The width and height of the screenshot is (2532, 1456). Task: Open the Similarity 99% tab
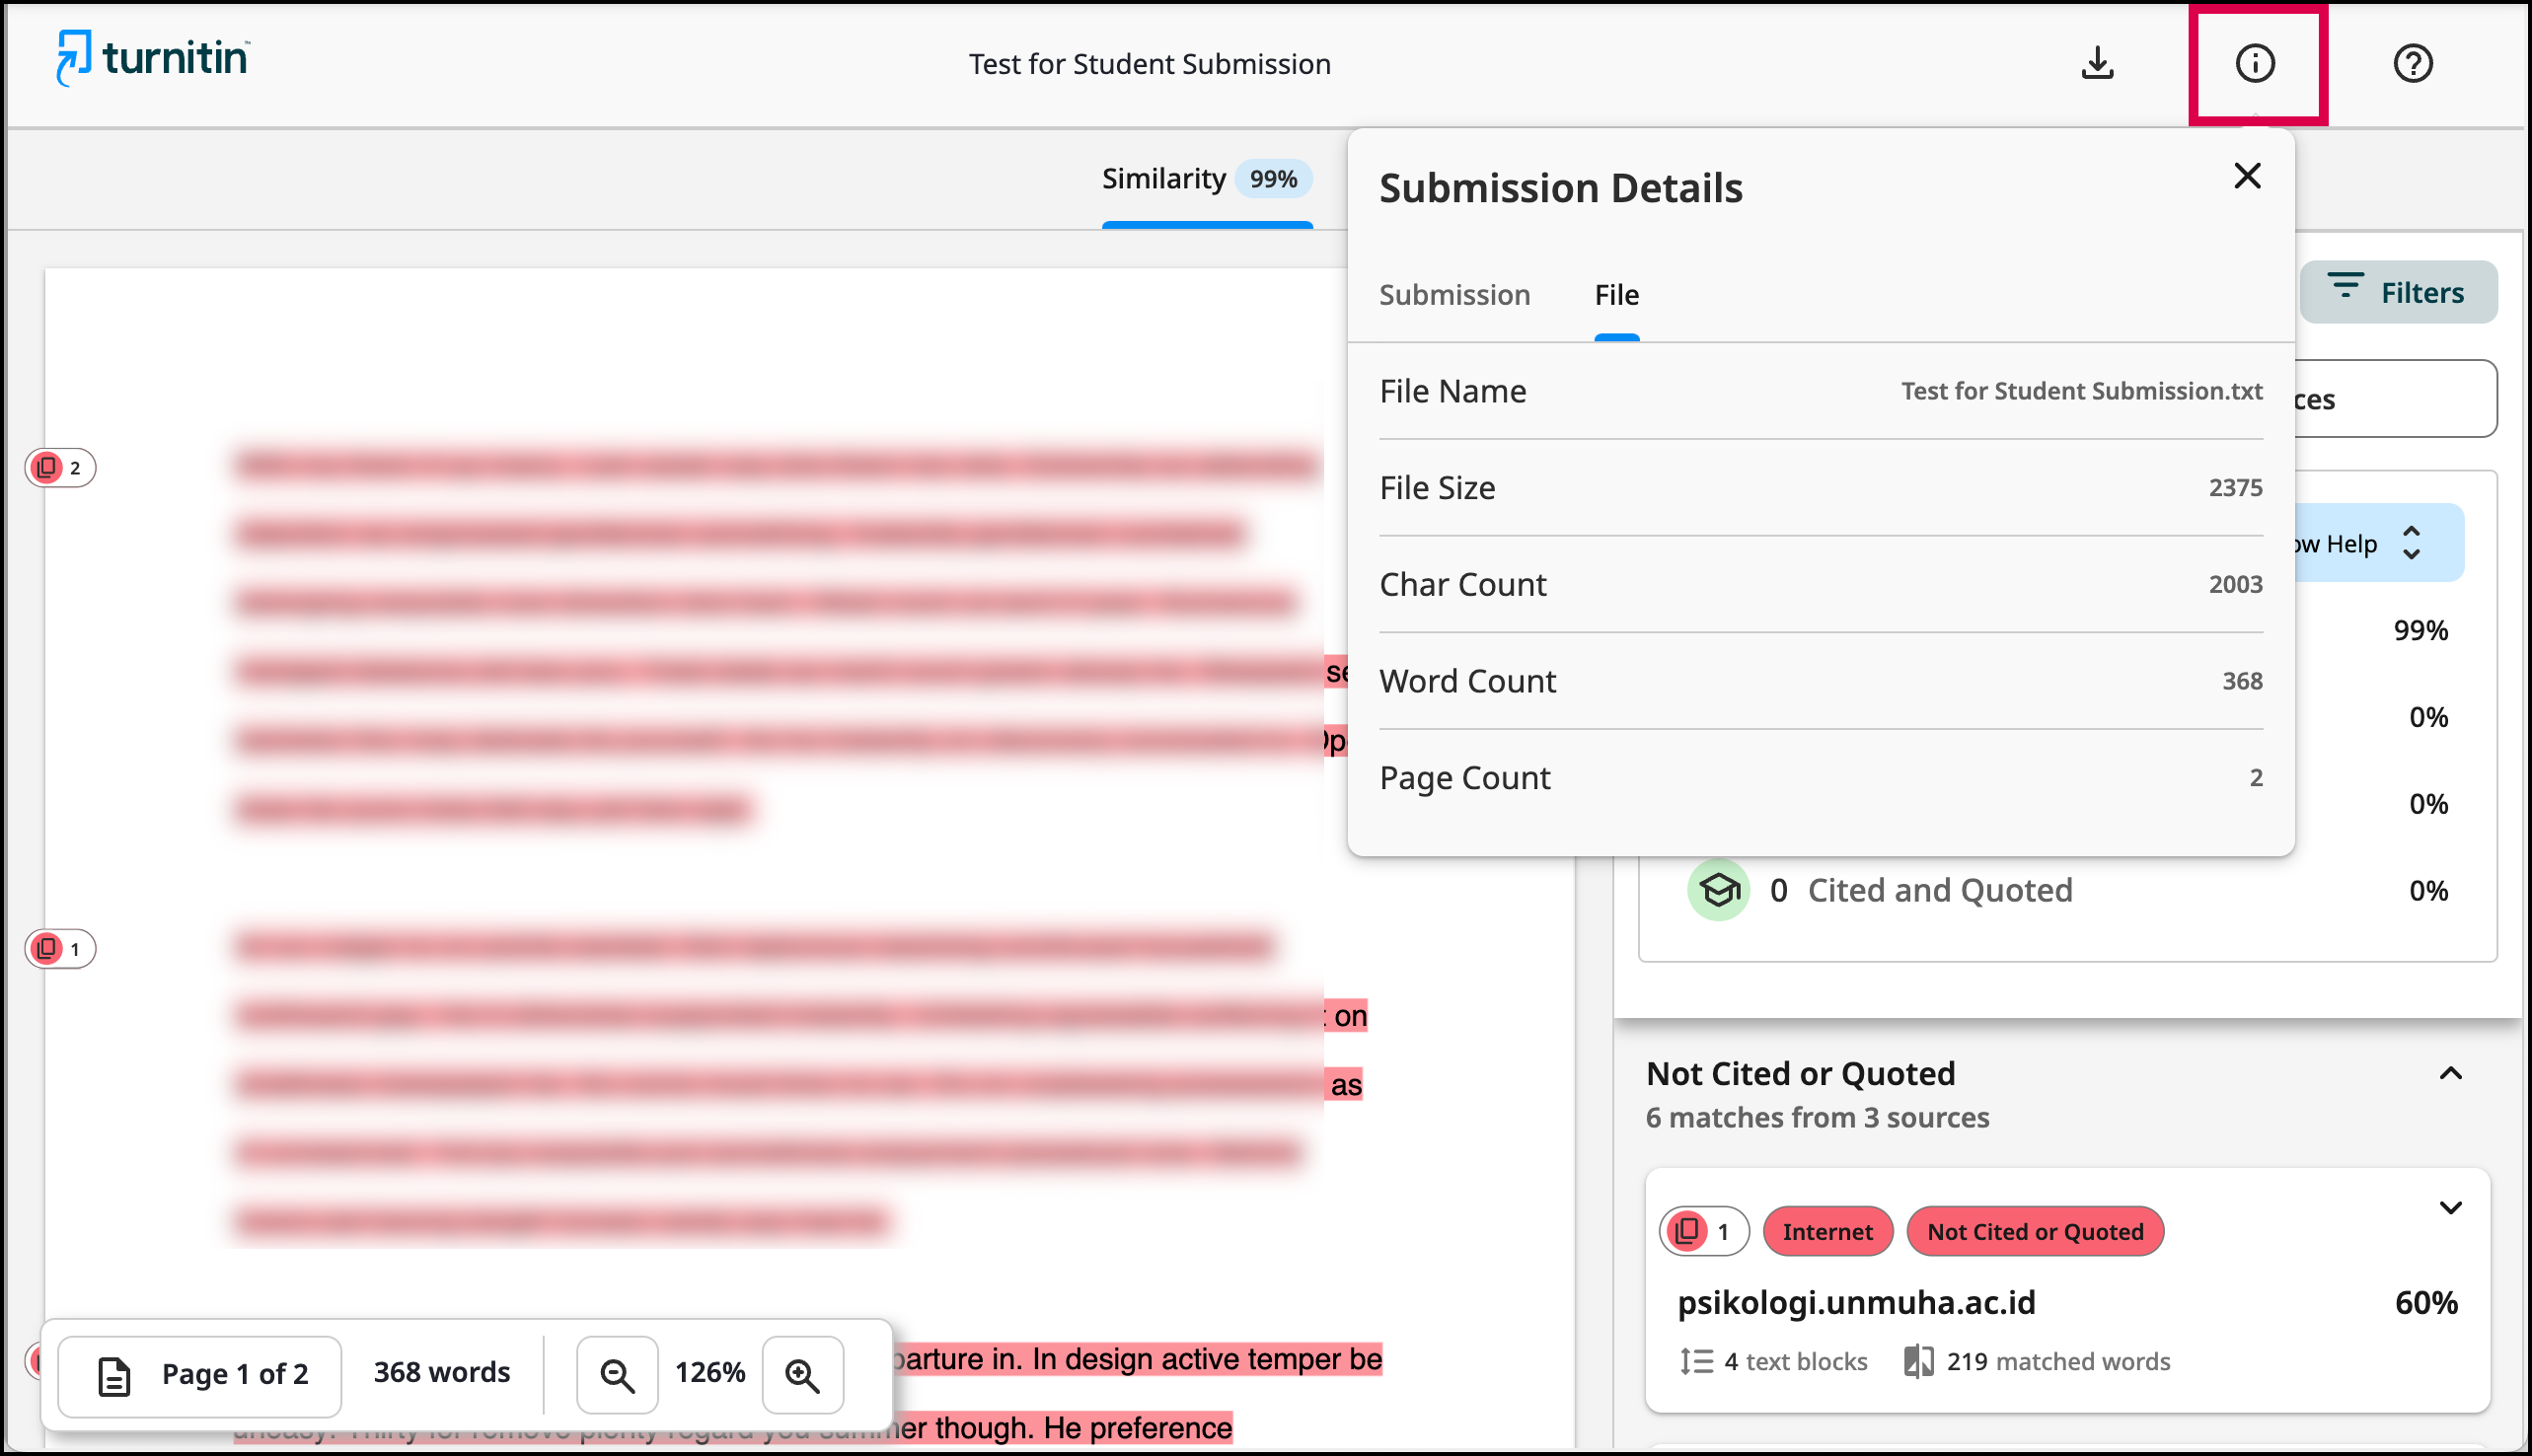click(1205, 179)
